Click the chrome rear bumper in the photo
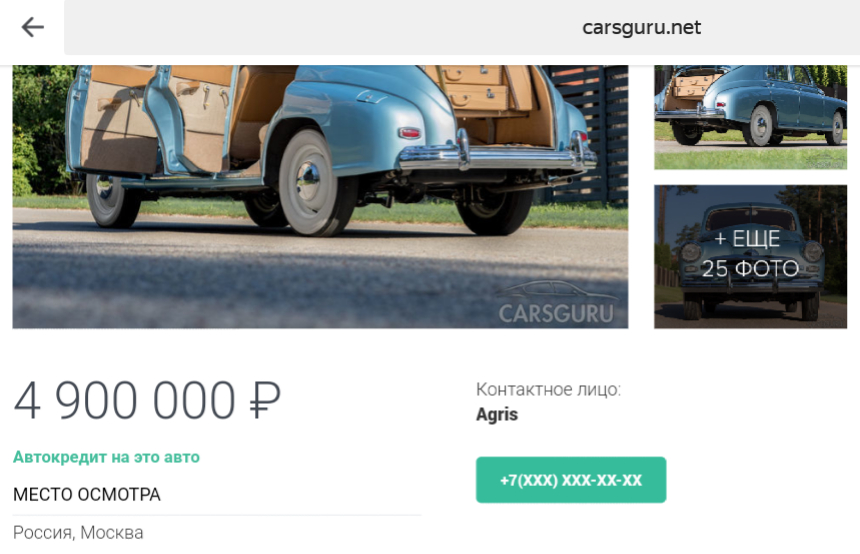The image size is (860, 554). pos(498,156)
